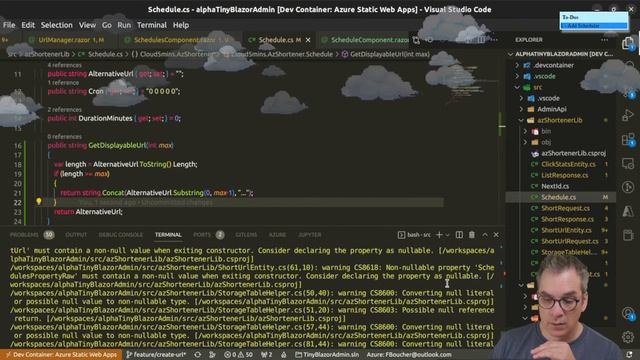Viewport: 640px width, 360px height.
Task: Click TinyBlazorAdmin.sln in status bar
Action: click(x=327, y=355)
